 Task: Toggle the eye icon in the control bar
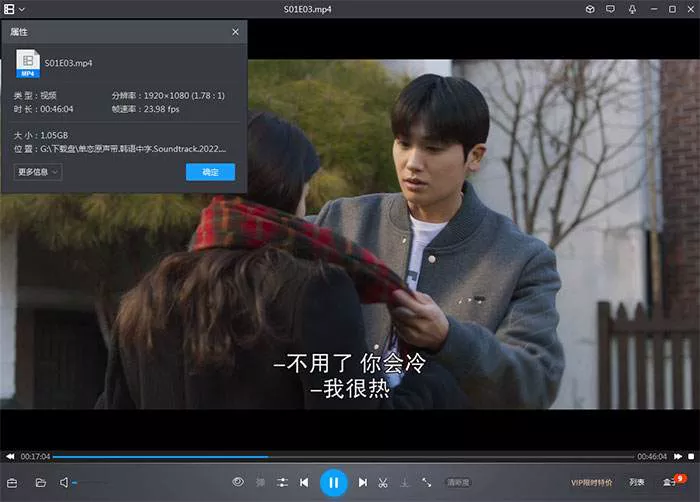(x=238, y=483)
